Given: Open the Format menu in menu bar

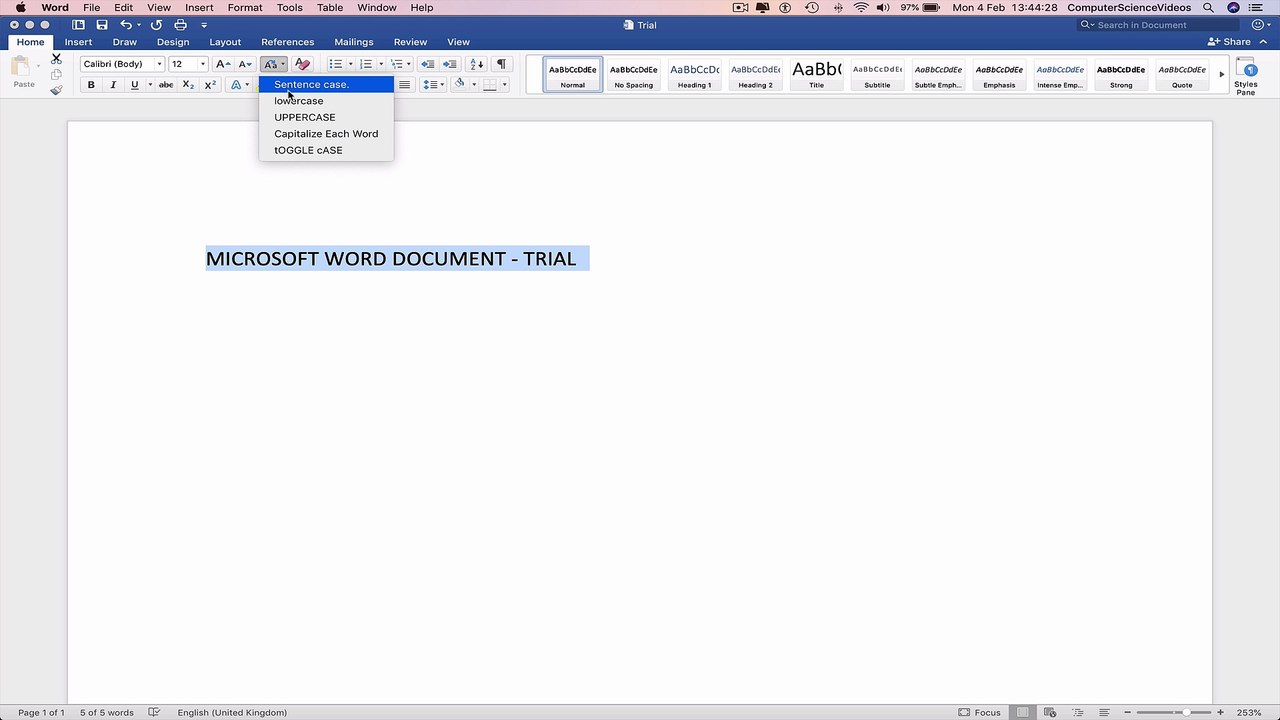Looking at the screenshot, I should [x=245, y=7].
